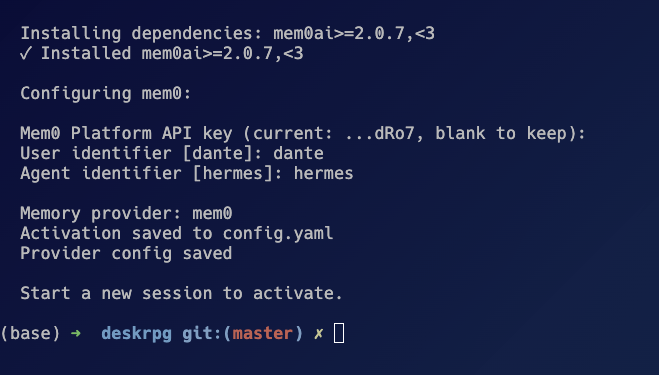Click the Mem0 Platform API key line
The width and height of the screenshot is (659, 375).
pyautogui.click(x=303, y=134)
